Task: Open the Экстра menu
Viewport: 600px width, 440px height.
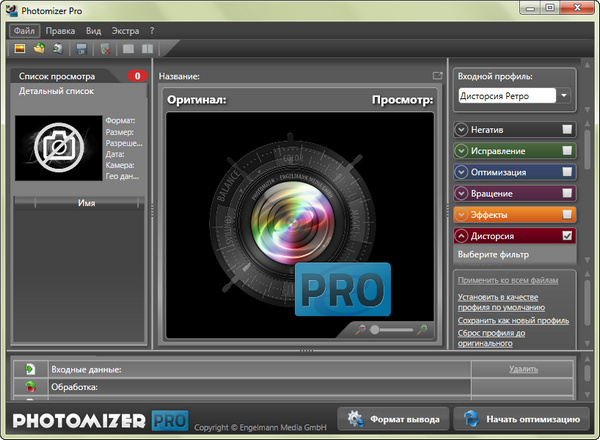Action: click(125, 30)
